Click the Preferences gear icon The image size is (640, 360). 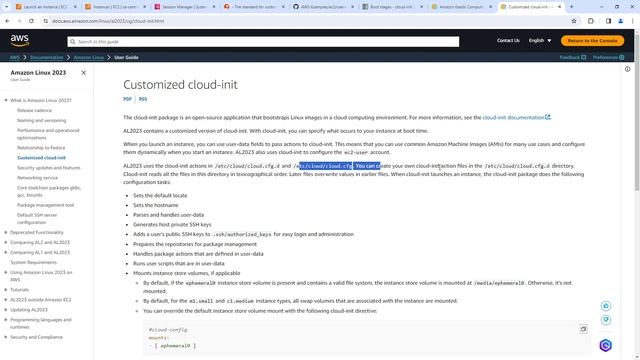click(622, 58)
